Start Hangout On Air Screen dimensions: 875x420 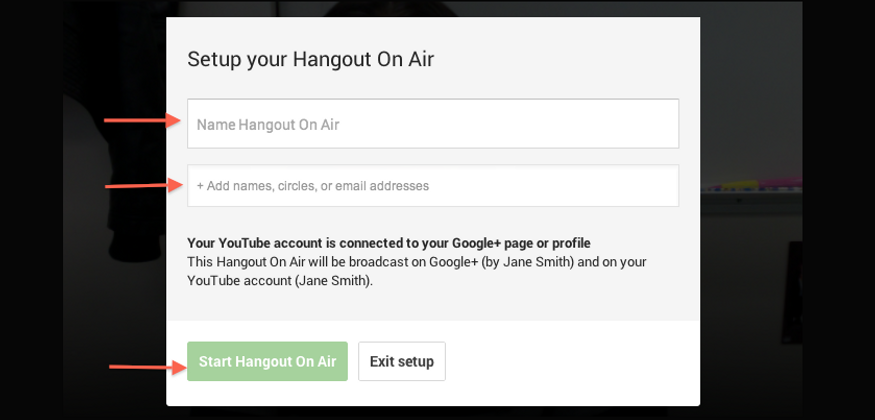point(267,361)
